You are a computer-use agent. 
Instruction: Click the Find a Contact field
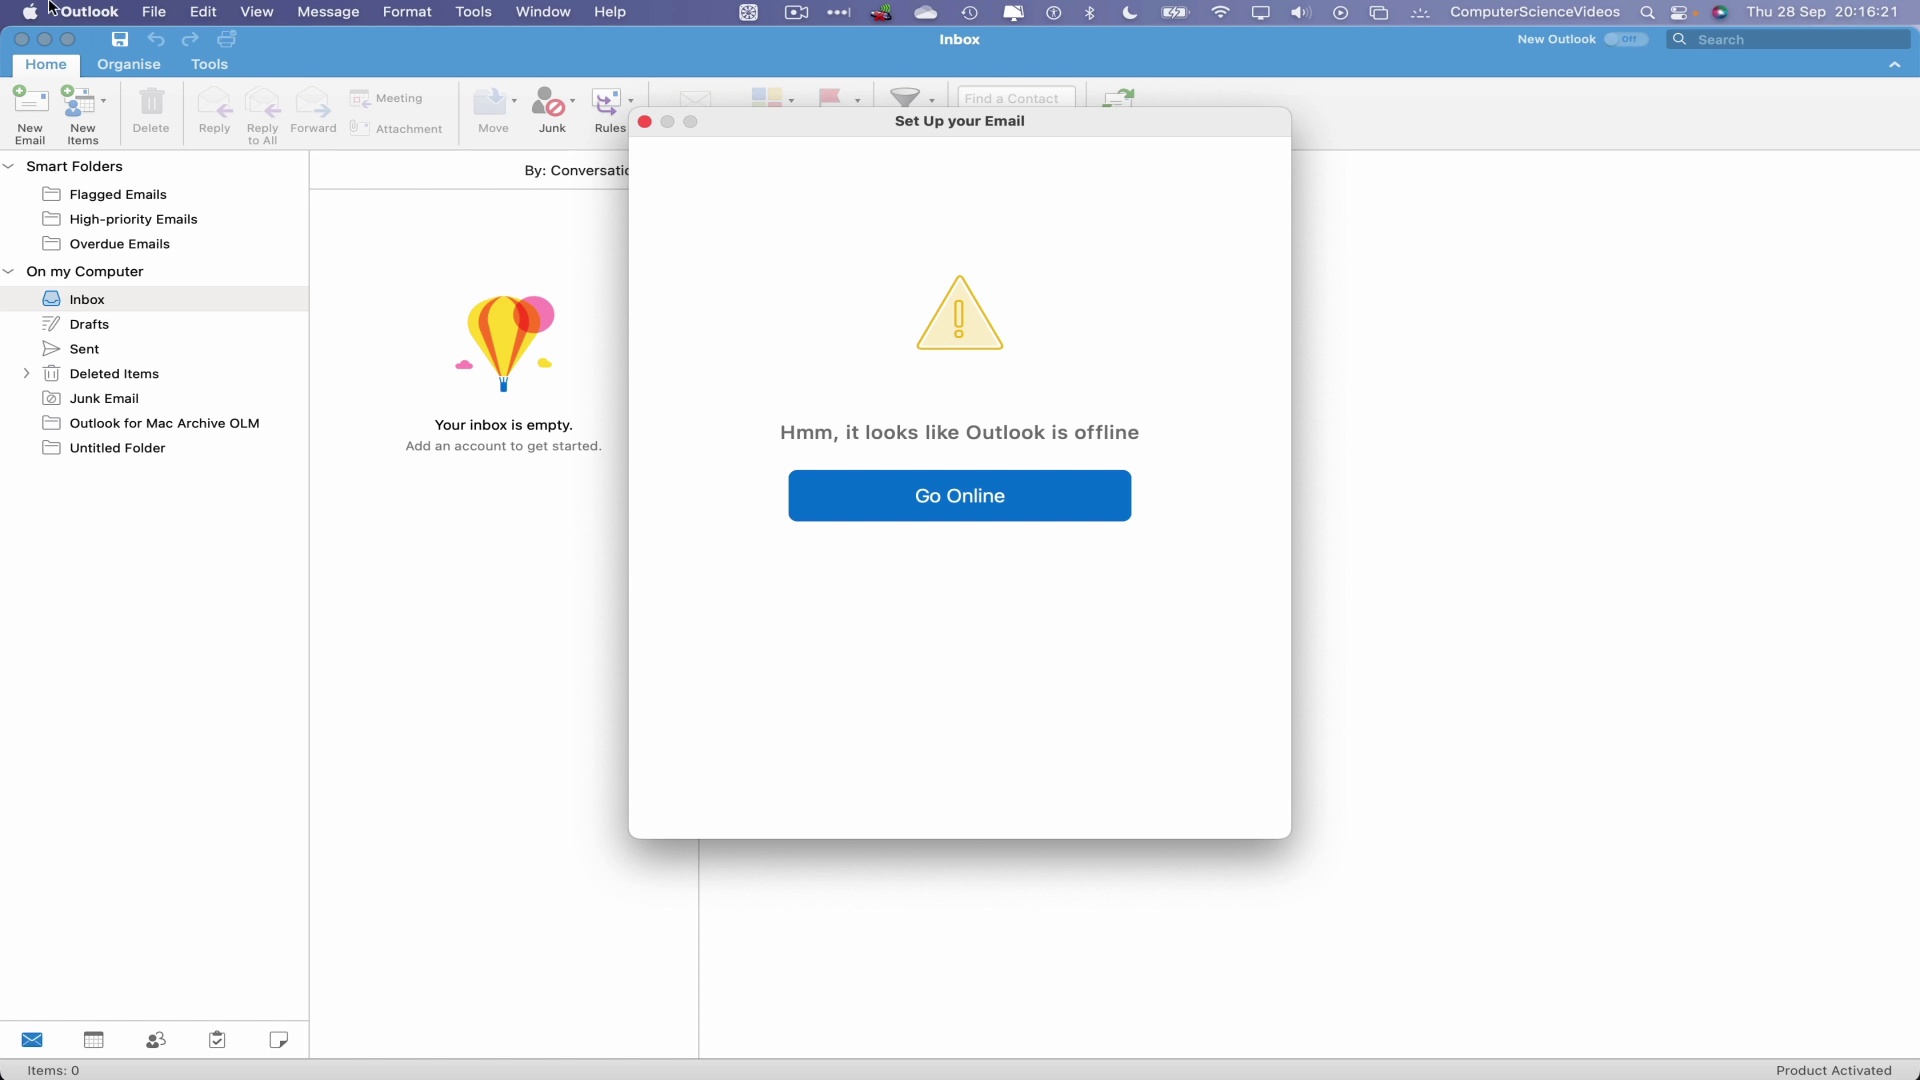[1013, 98]
